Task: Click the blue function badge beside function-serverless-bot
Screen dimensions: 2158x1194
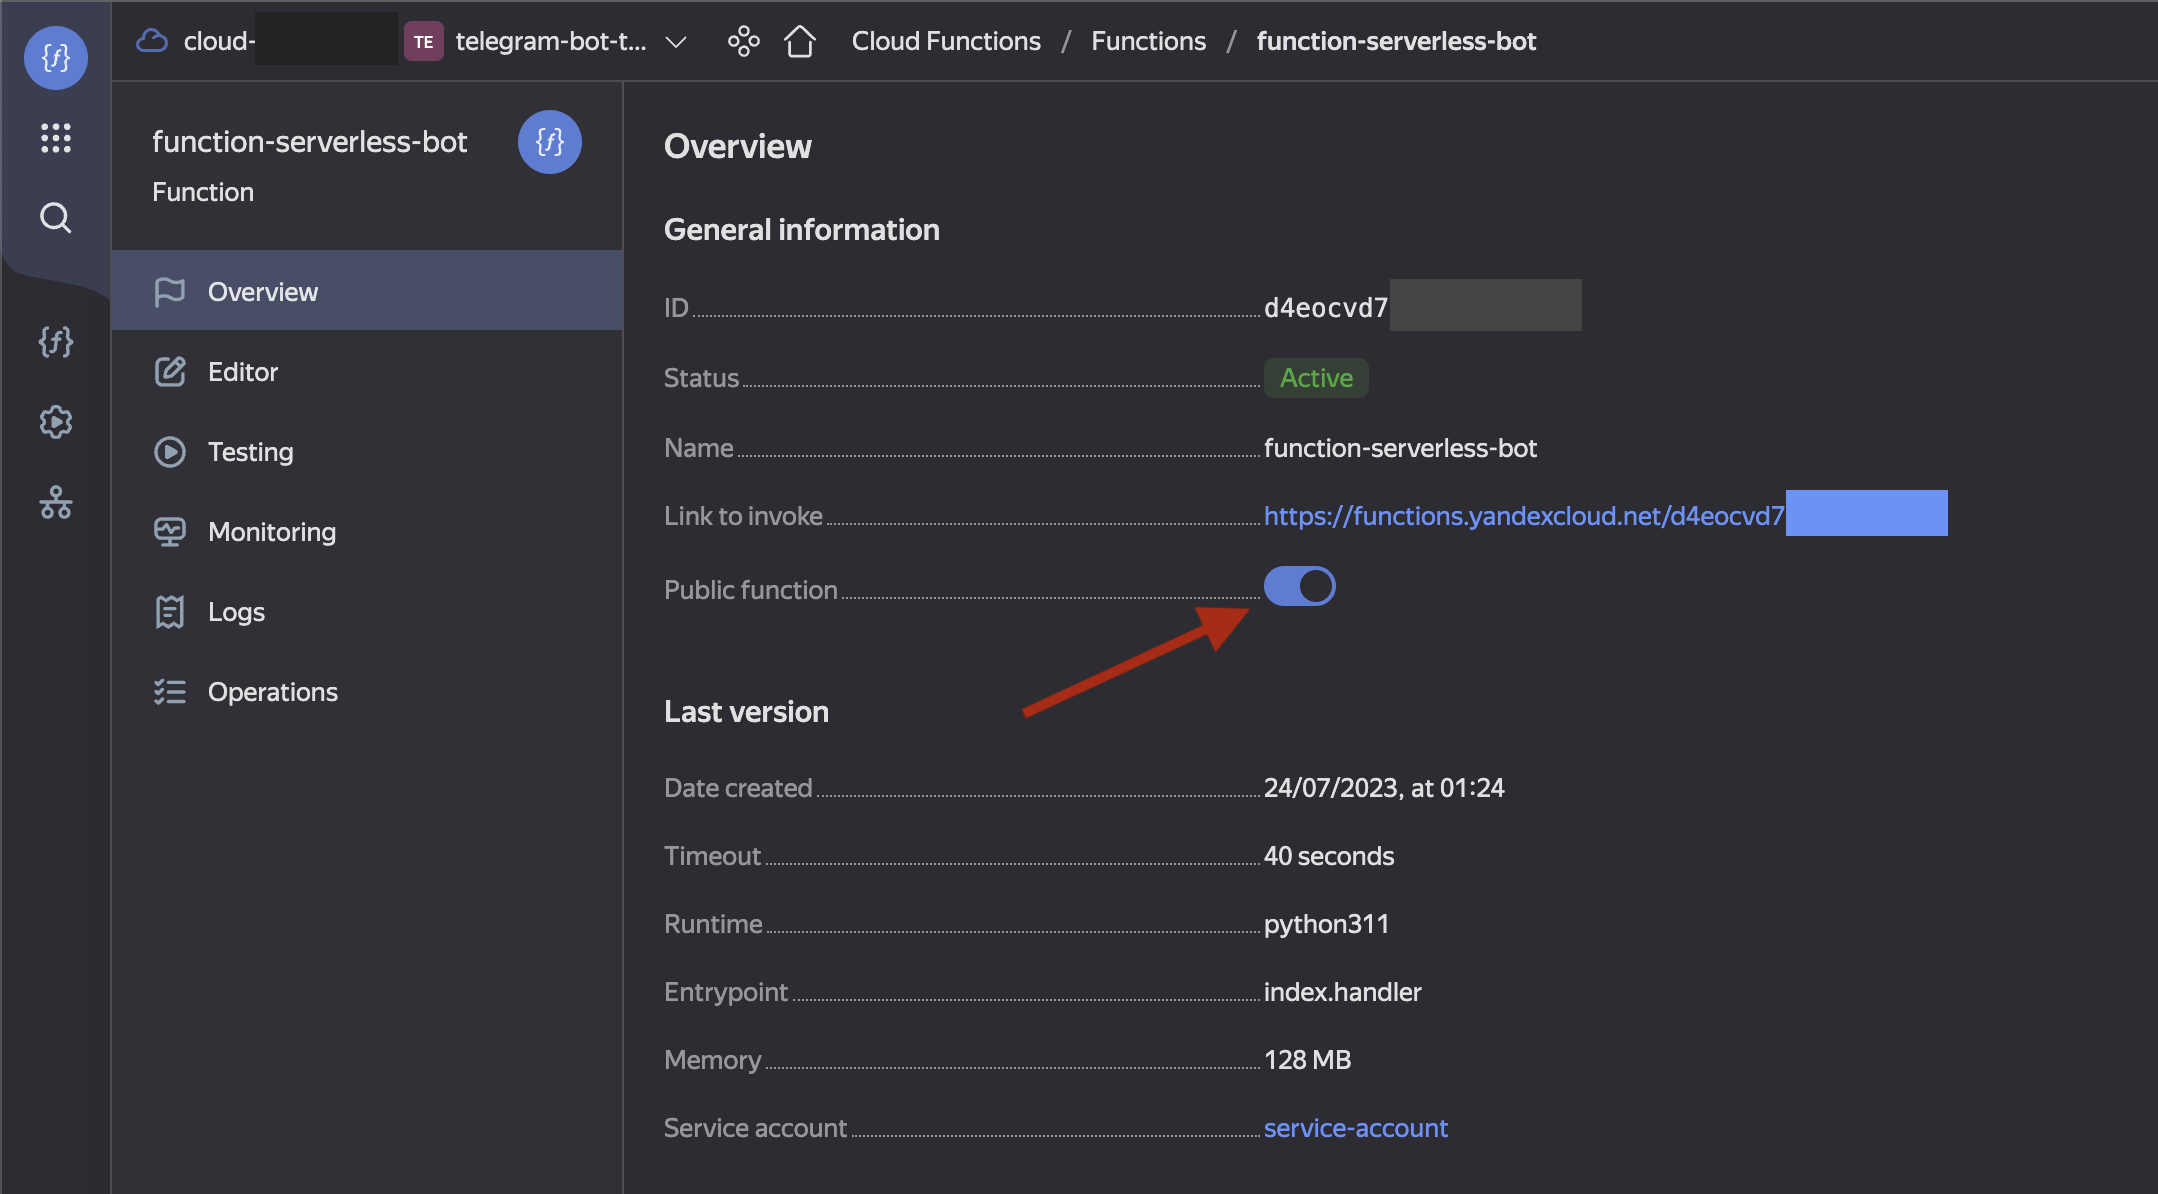Action: 549,142
